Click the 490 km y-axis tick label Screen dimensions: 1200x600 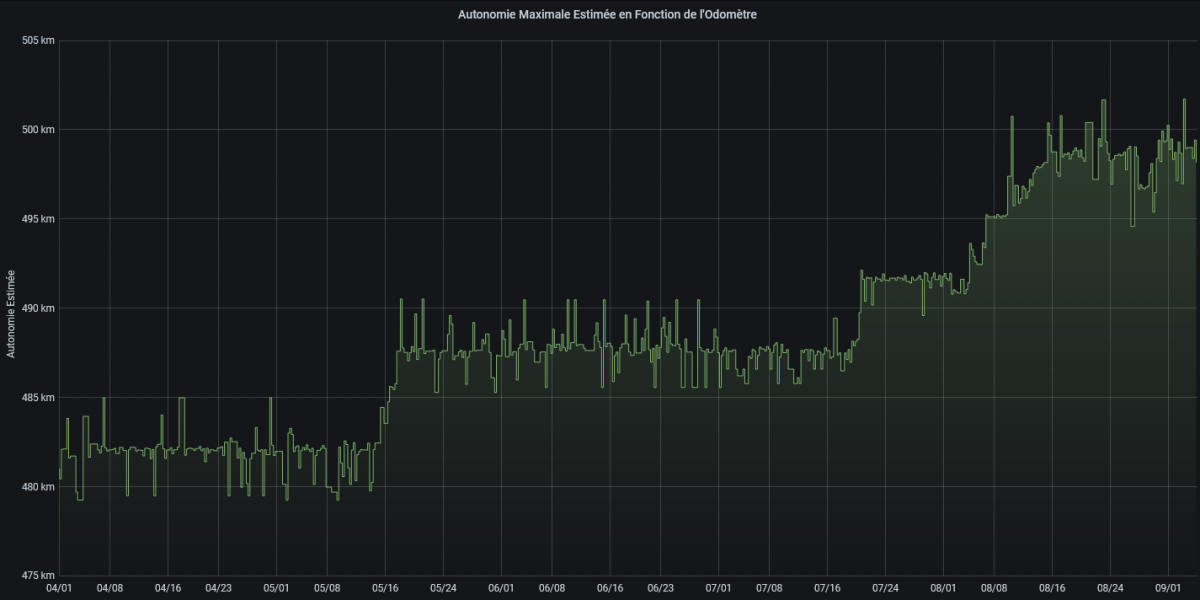pyautogui.click(x=38, y=308)
